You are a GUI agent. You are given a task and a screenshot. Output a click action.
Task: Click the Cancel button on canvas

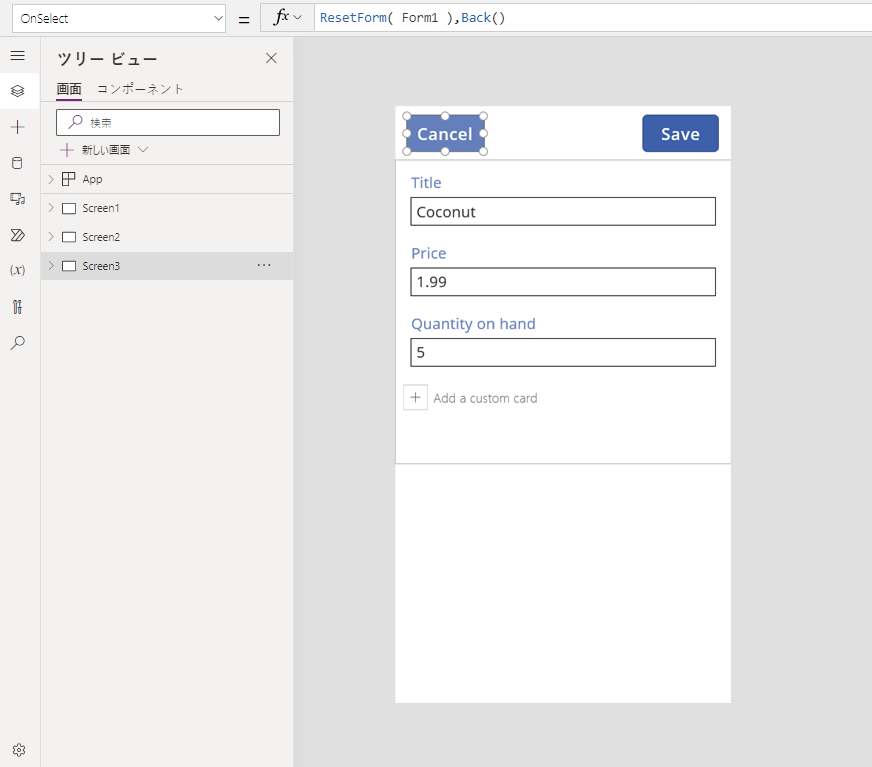(x=445, y=133)
